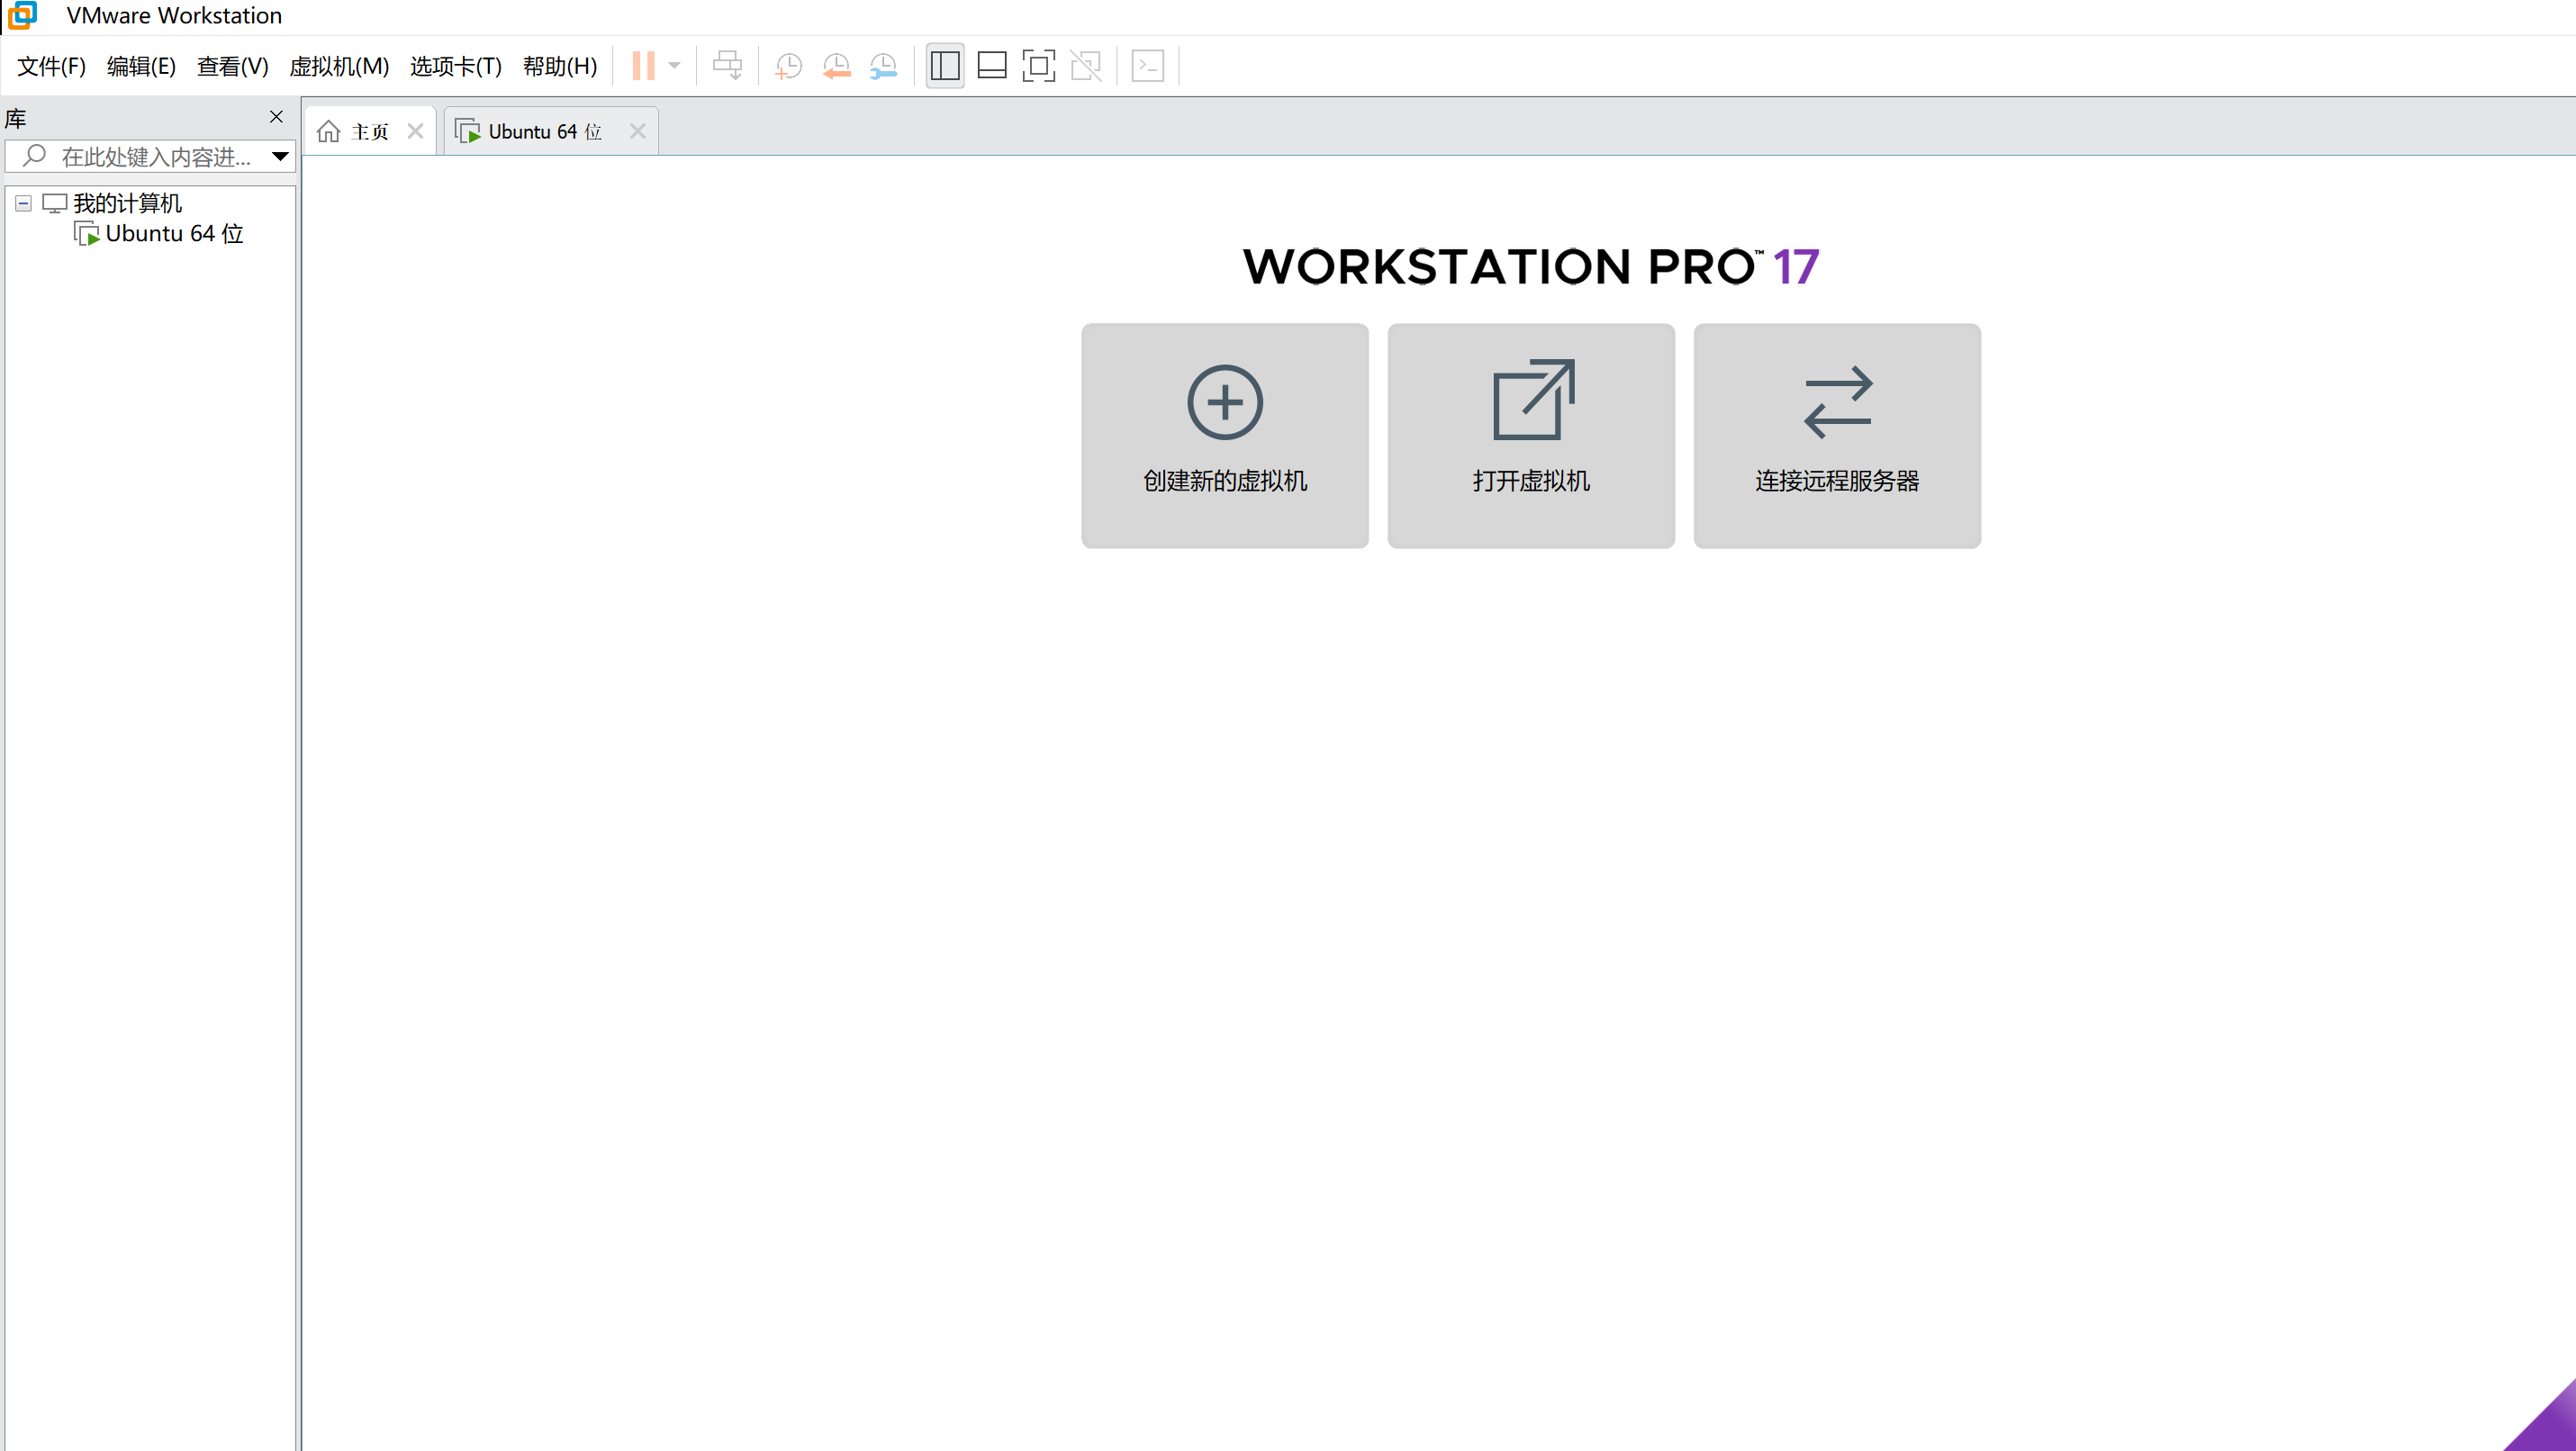Click the console view toolbar icon
This screenshot has height=1451, width=2576.
[1147, 66]
